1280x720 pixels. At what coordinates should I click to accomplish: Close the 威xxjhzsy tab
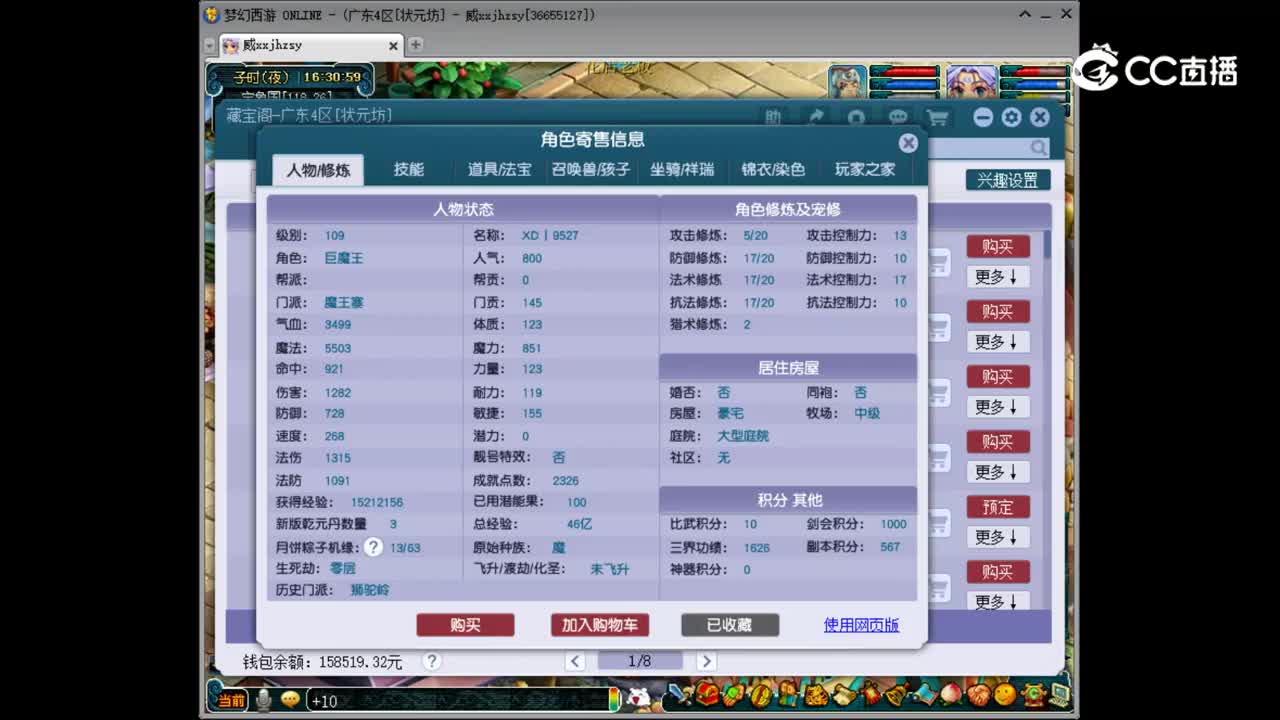point(393,45)
